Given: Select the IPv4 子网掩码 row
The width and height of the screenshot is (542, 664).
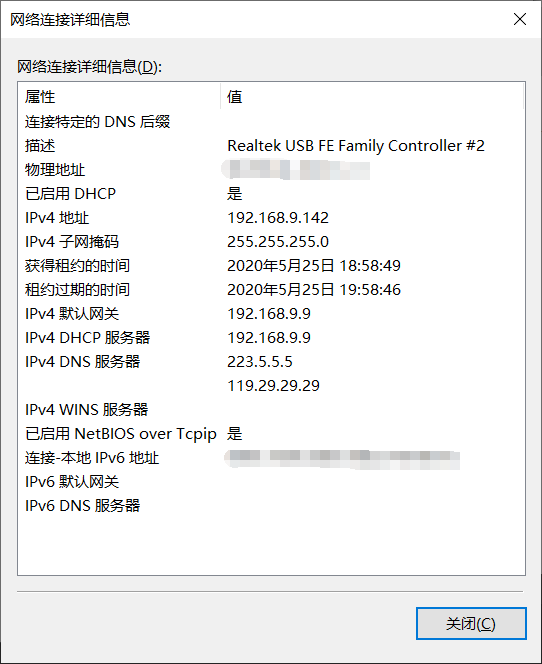Looking at the screenshot, I should click(271, 242).
